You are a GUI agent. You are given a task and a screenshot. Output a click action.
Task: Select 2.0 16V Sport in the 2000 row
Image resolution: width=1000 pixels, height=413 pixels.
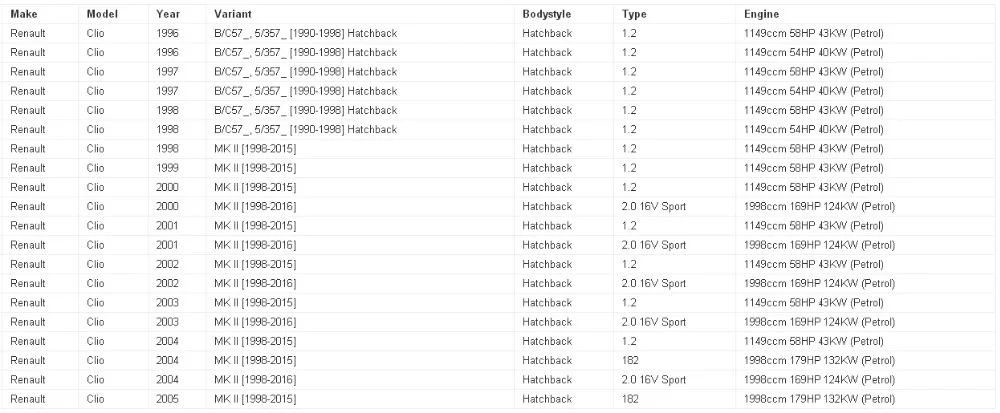click(654, 207)
